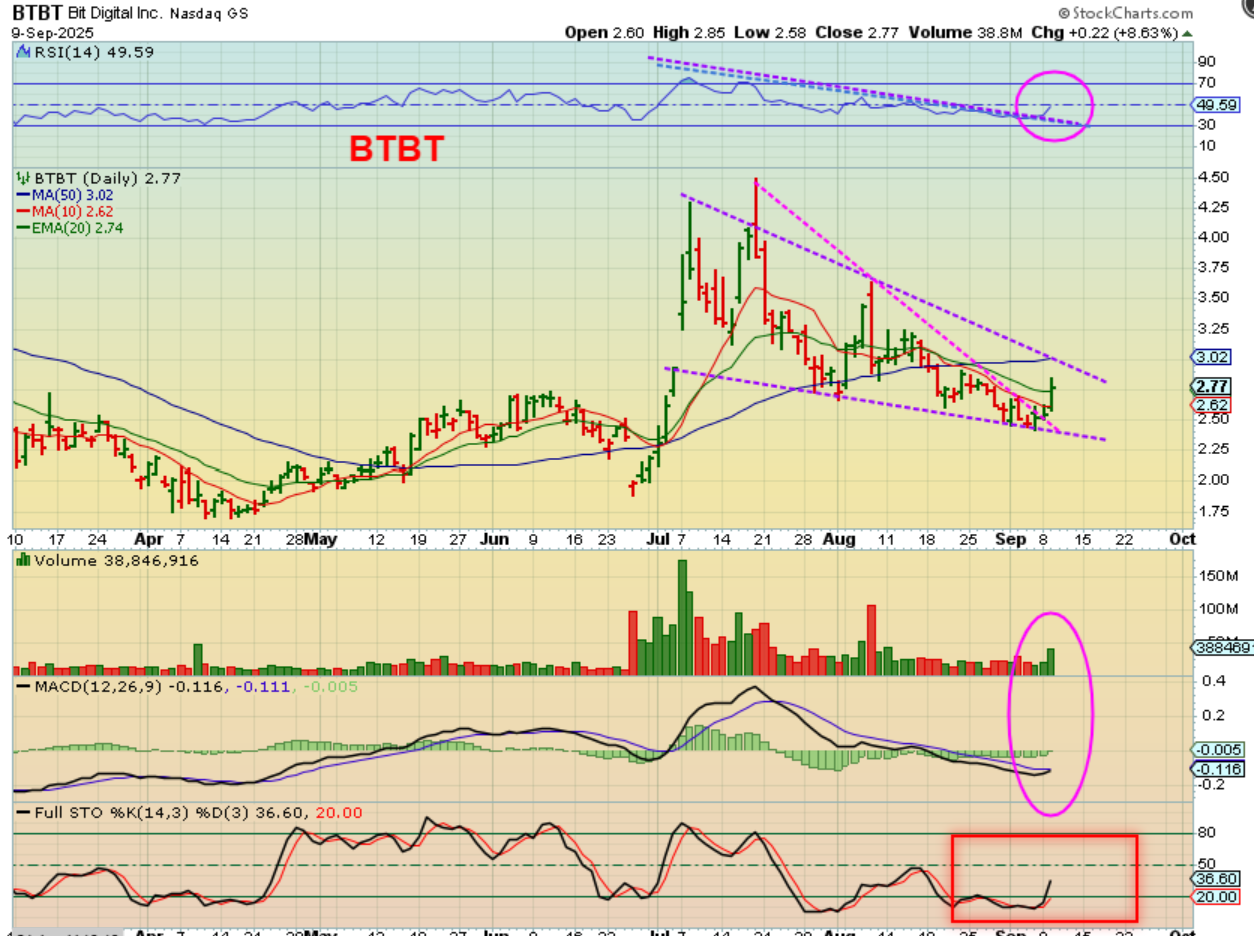Click the green up arrow beside Chg

point(1187,33)
